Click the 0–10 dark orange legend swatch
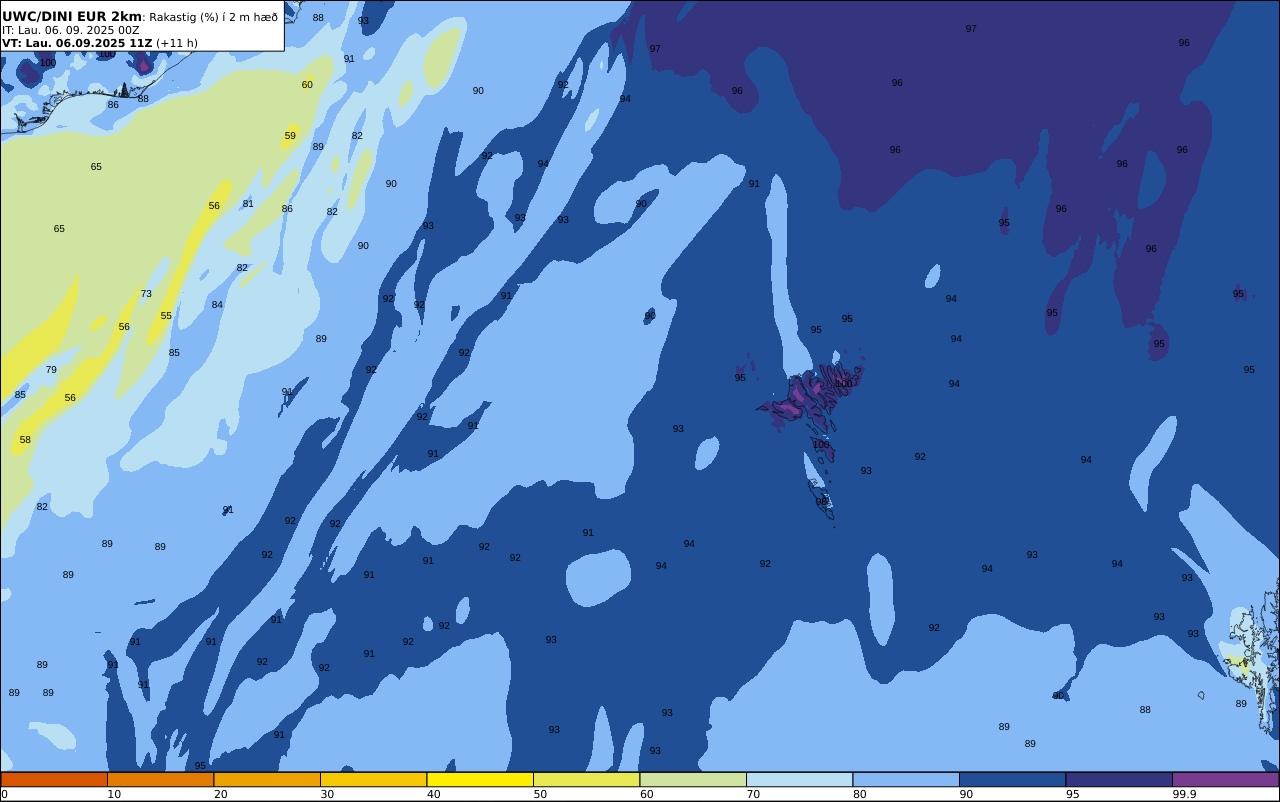This screenshot has width=1280, height=802. click(54, 779)
